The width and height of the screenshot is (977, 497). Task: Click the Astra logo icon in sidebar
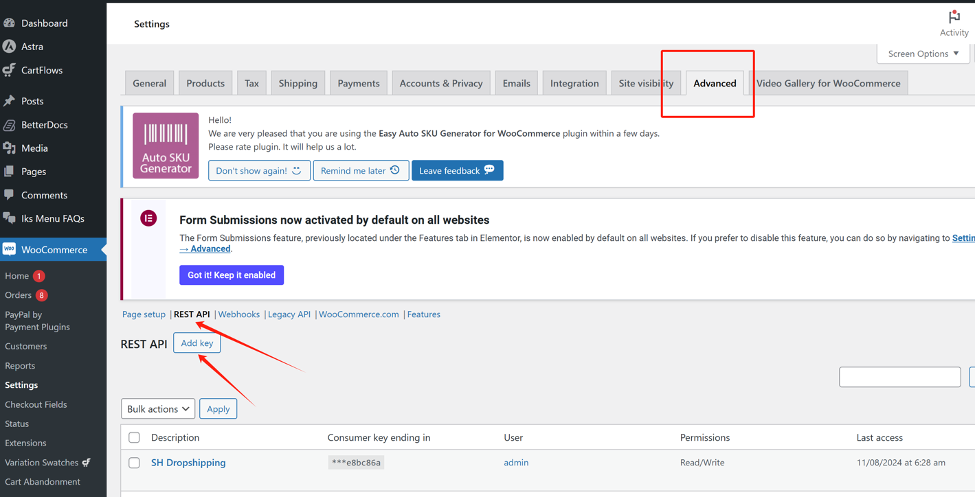pos(9,46)
